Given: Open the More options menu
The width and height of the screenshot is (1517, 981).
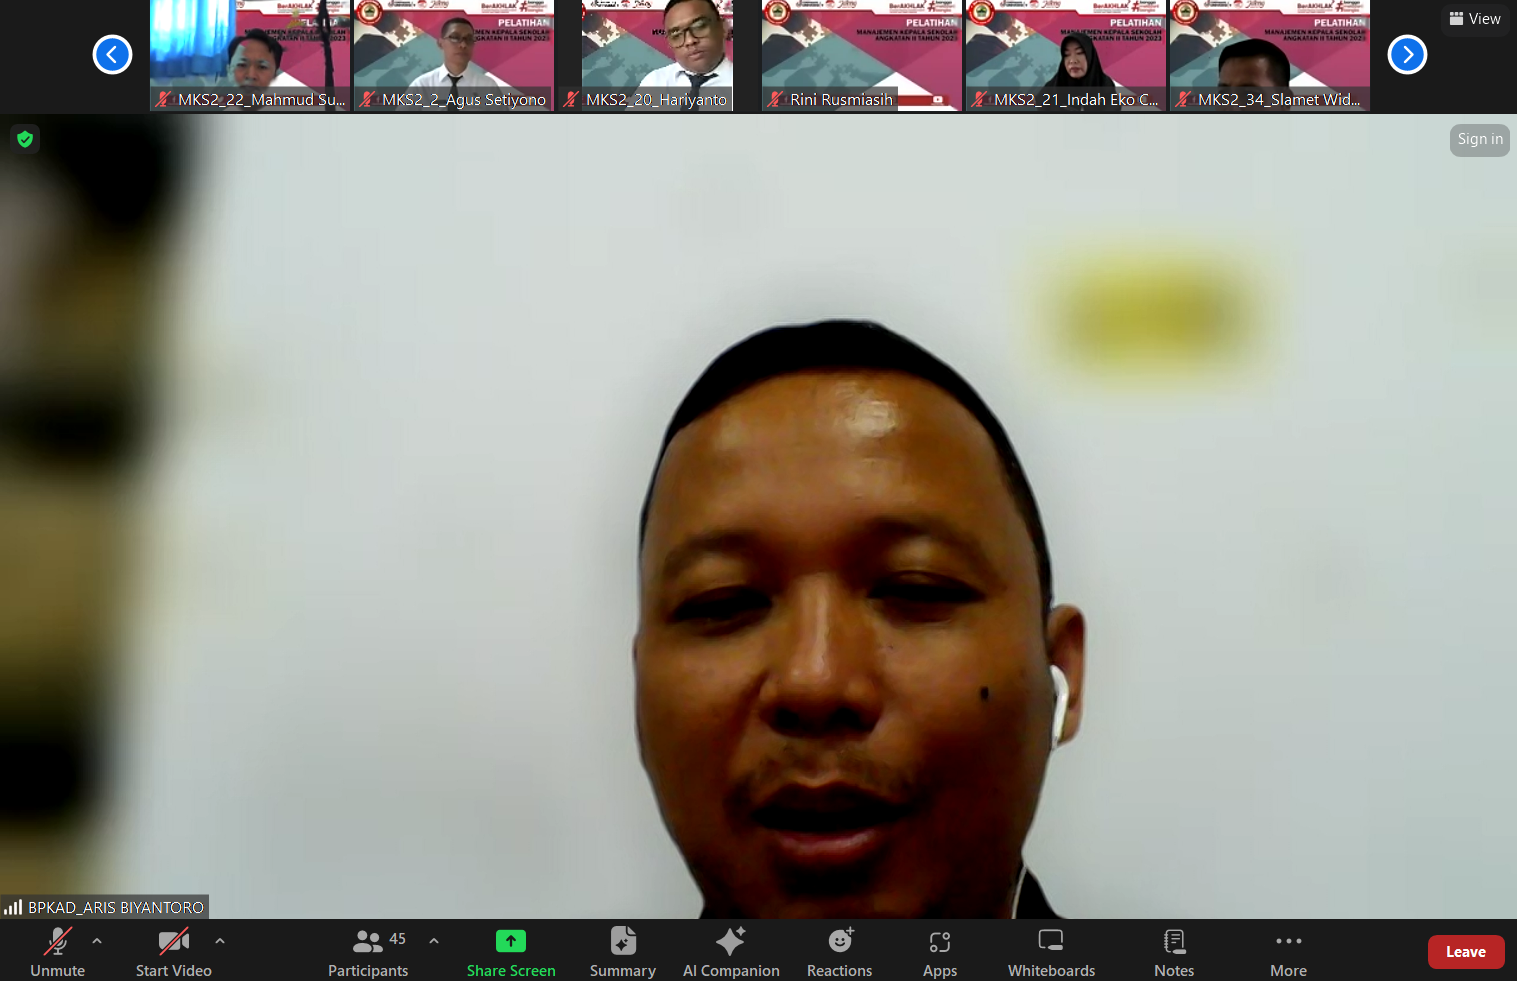Looking at the screenshot, I should click(x=1289, y=952).
